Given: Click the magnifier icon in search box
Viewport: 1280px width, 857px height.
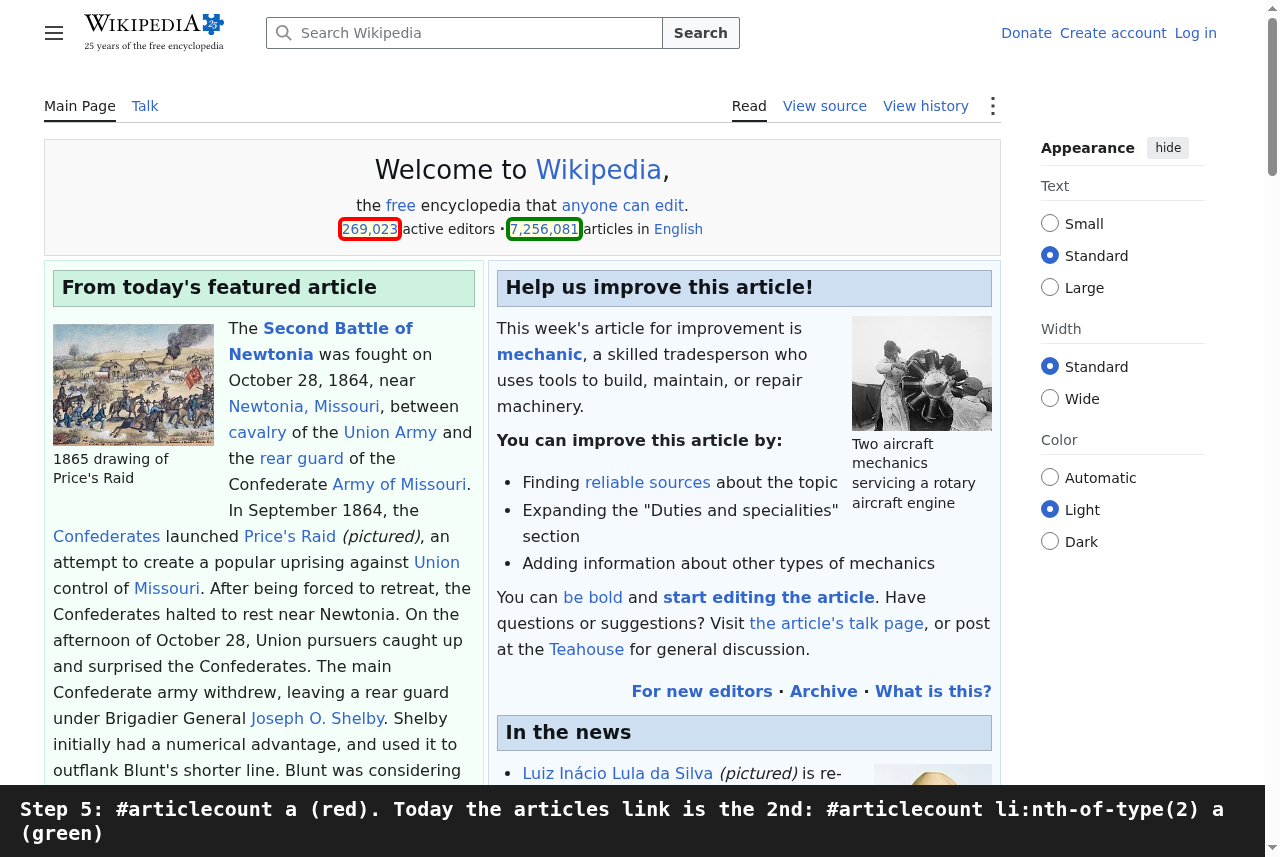Looking at the screenshot, I should point(284,33).
